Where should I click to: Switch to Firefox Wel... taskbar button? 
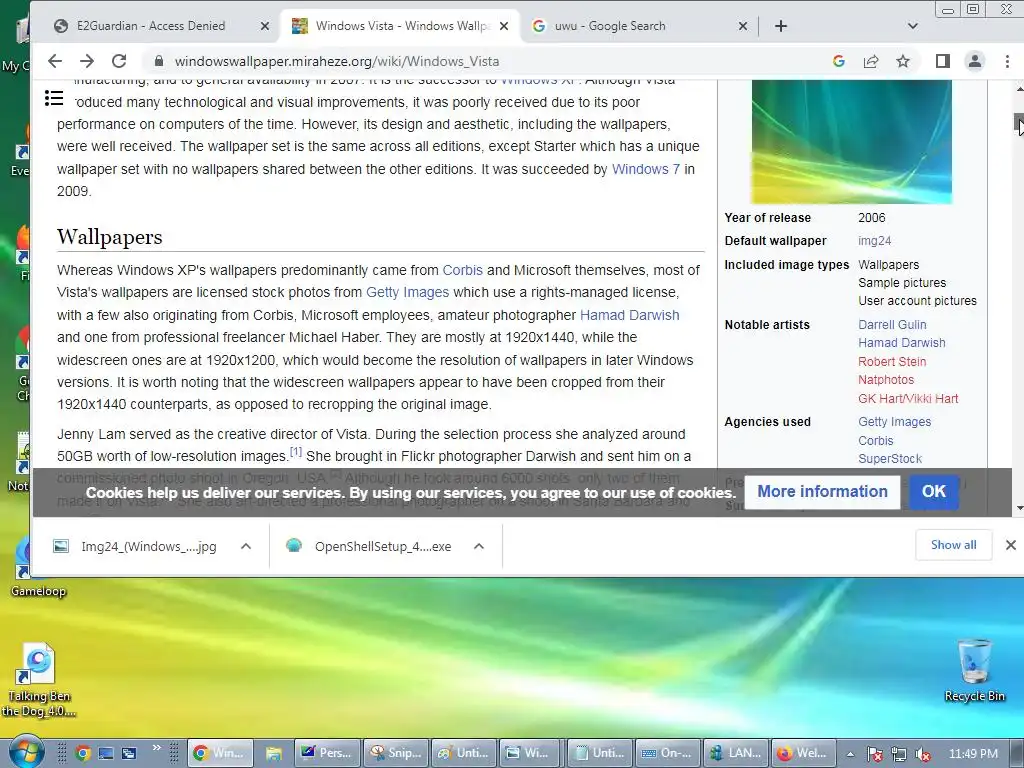point(804,753)
